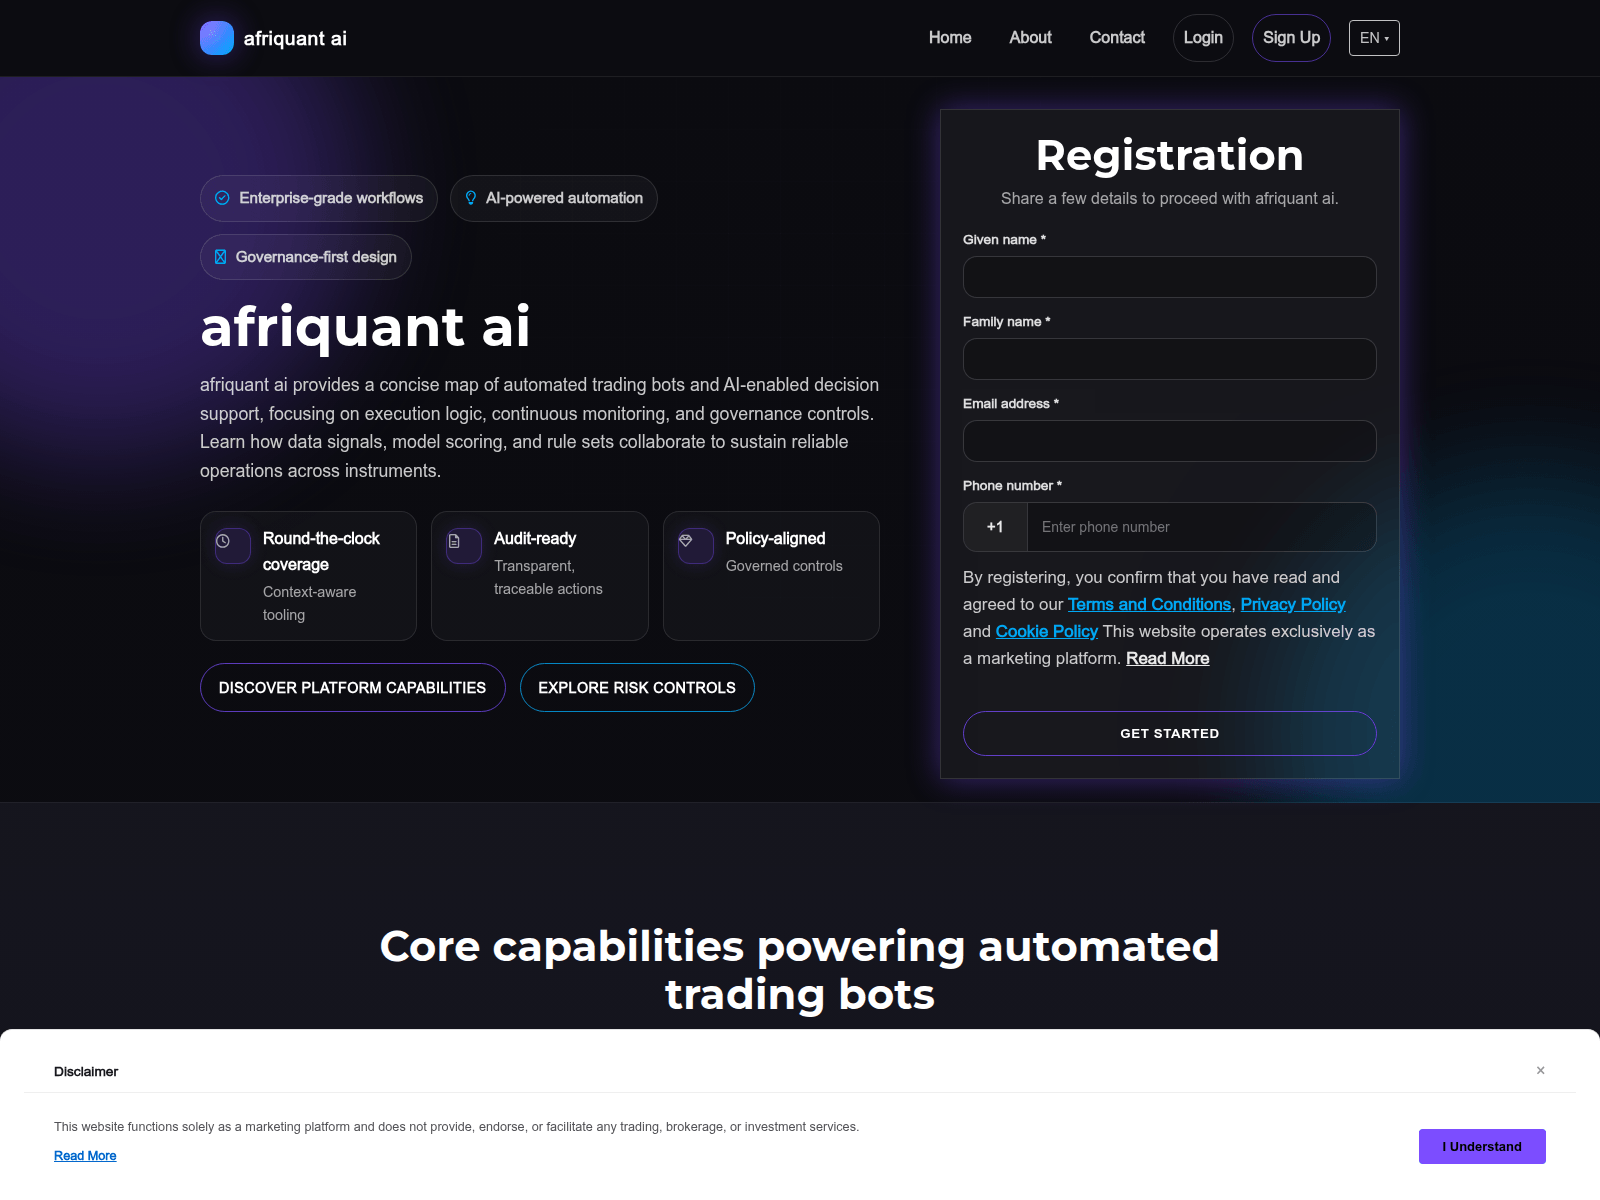
Task: Click the Login nav button
Action: click(1203, 38)
